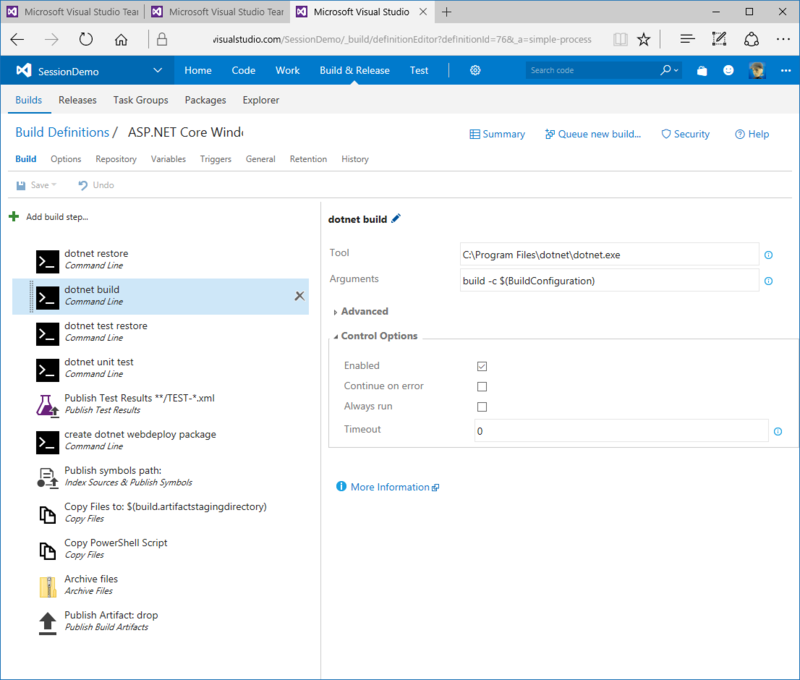Click the dotnet unit test terminal icon
The image size is (800, 680).
pyautogui.click(x=47, y=370)
